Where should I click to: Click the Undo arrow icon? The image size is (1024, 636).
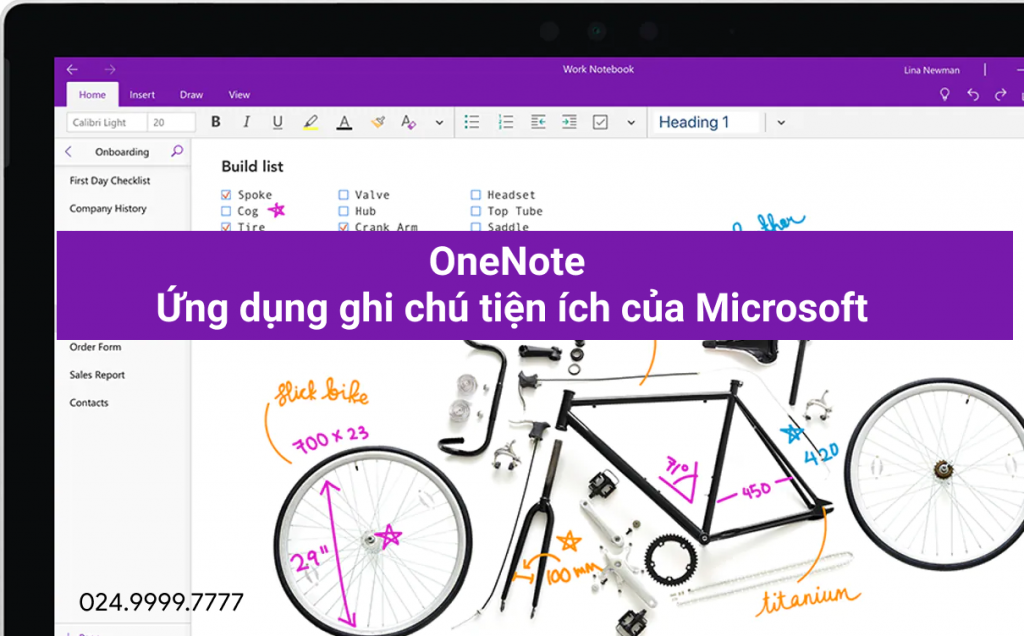[972, 93]
